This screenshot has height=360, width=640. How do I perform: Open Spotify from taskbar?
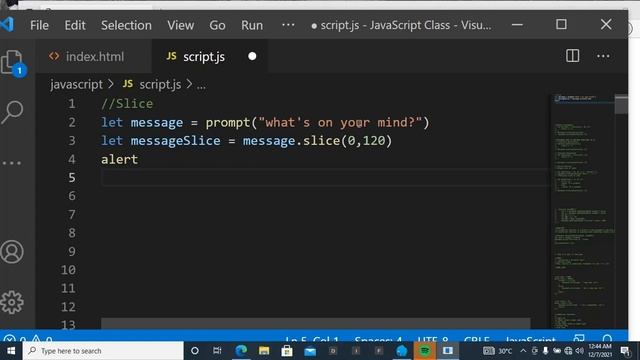[424, 351]
